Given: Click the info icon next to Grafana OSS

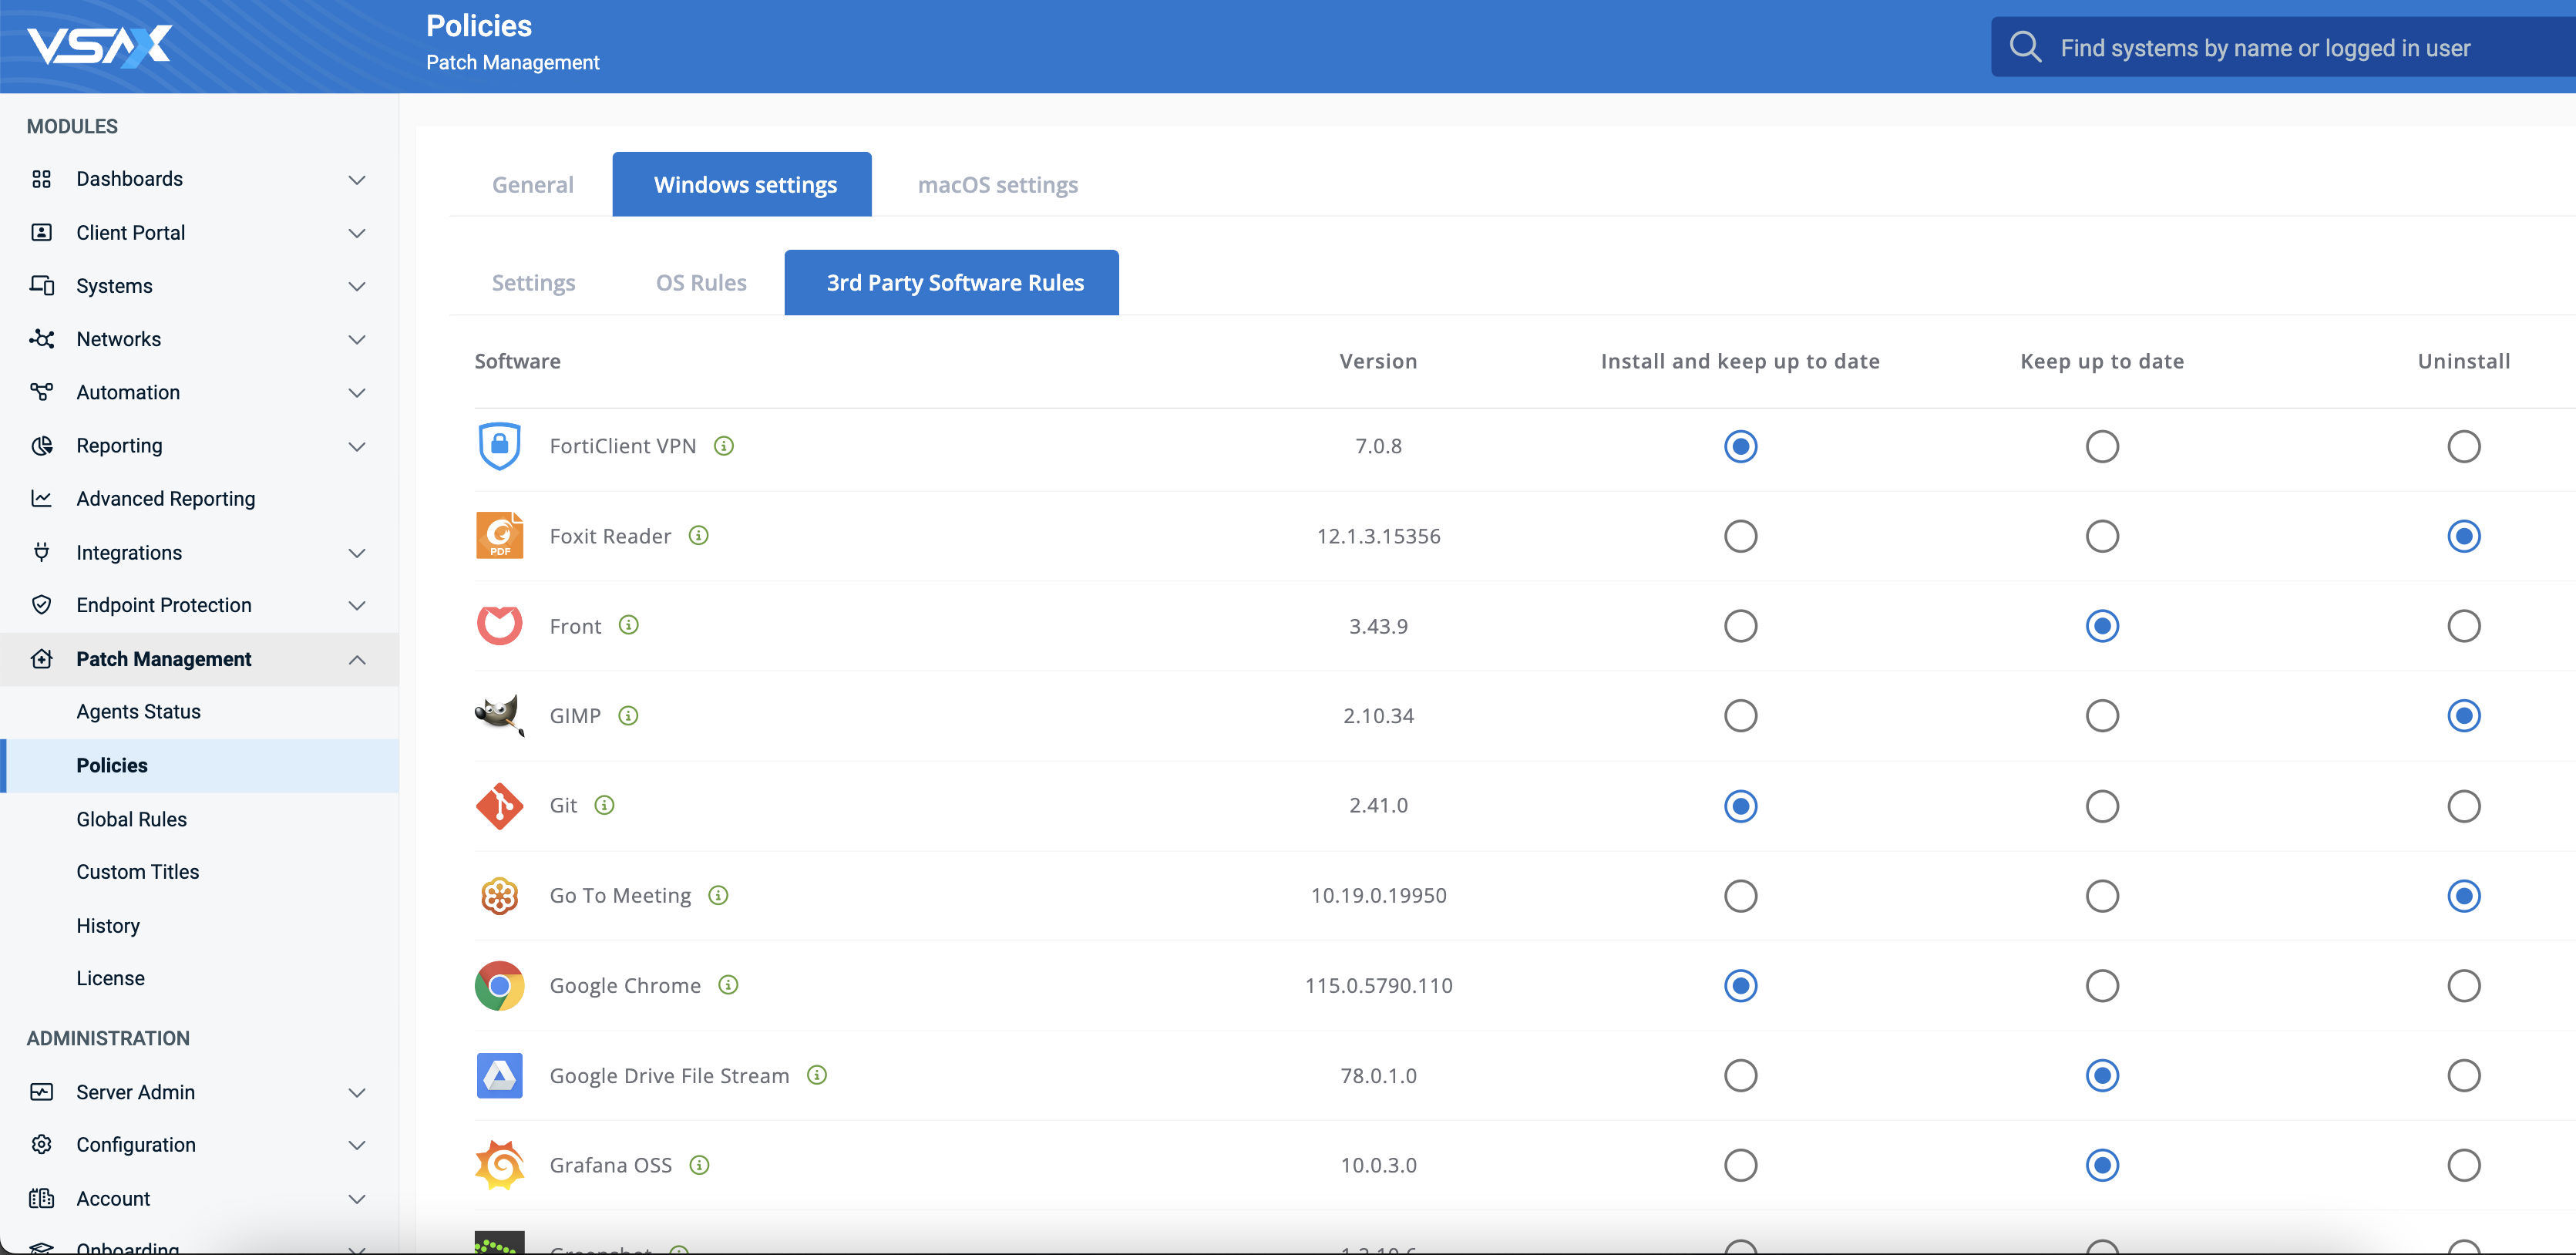Looking at the screenshot, I should click(700, 1165).
